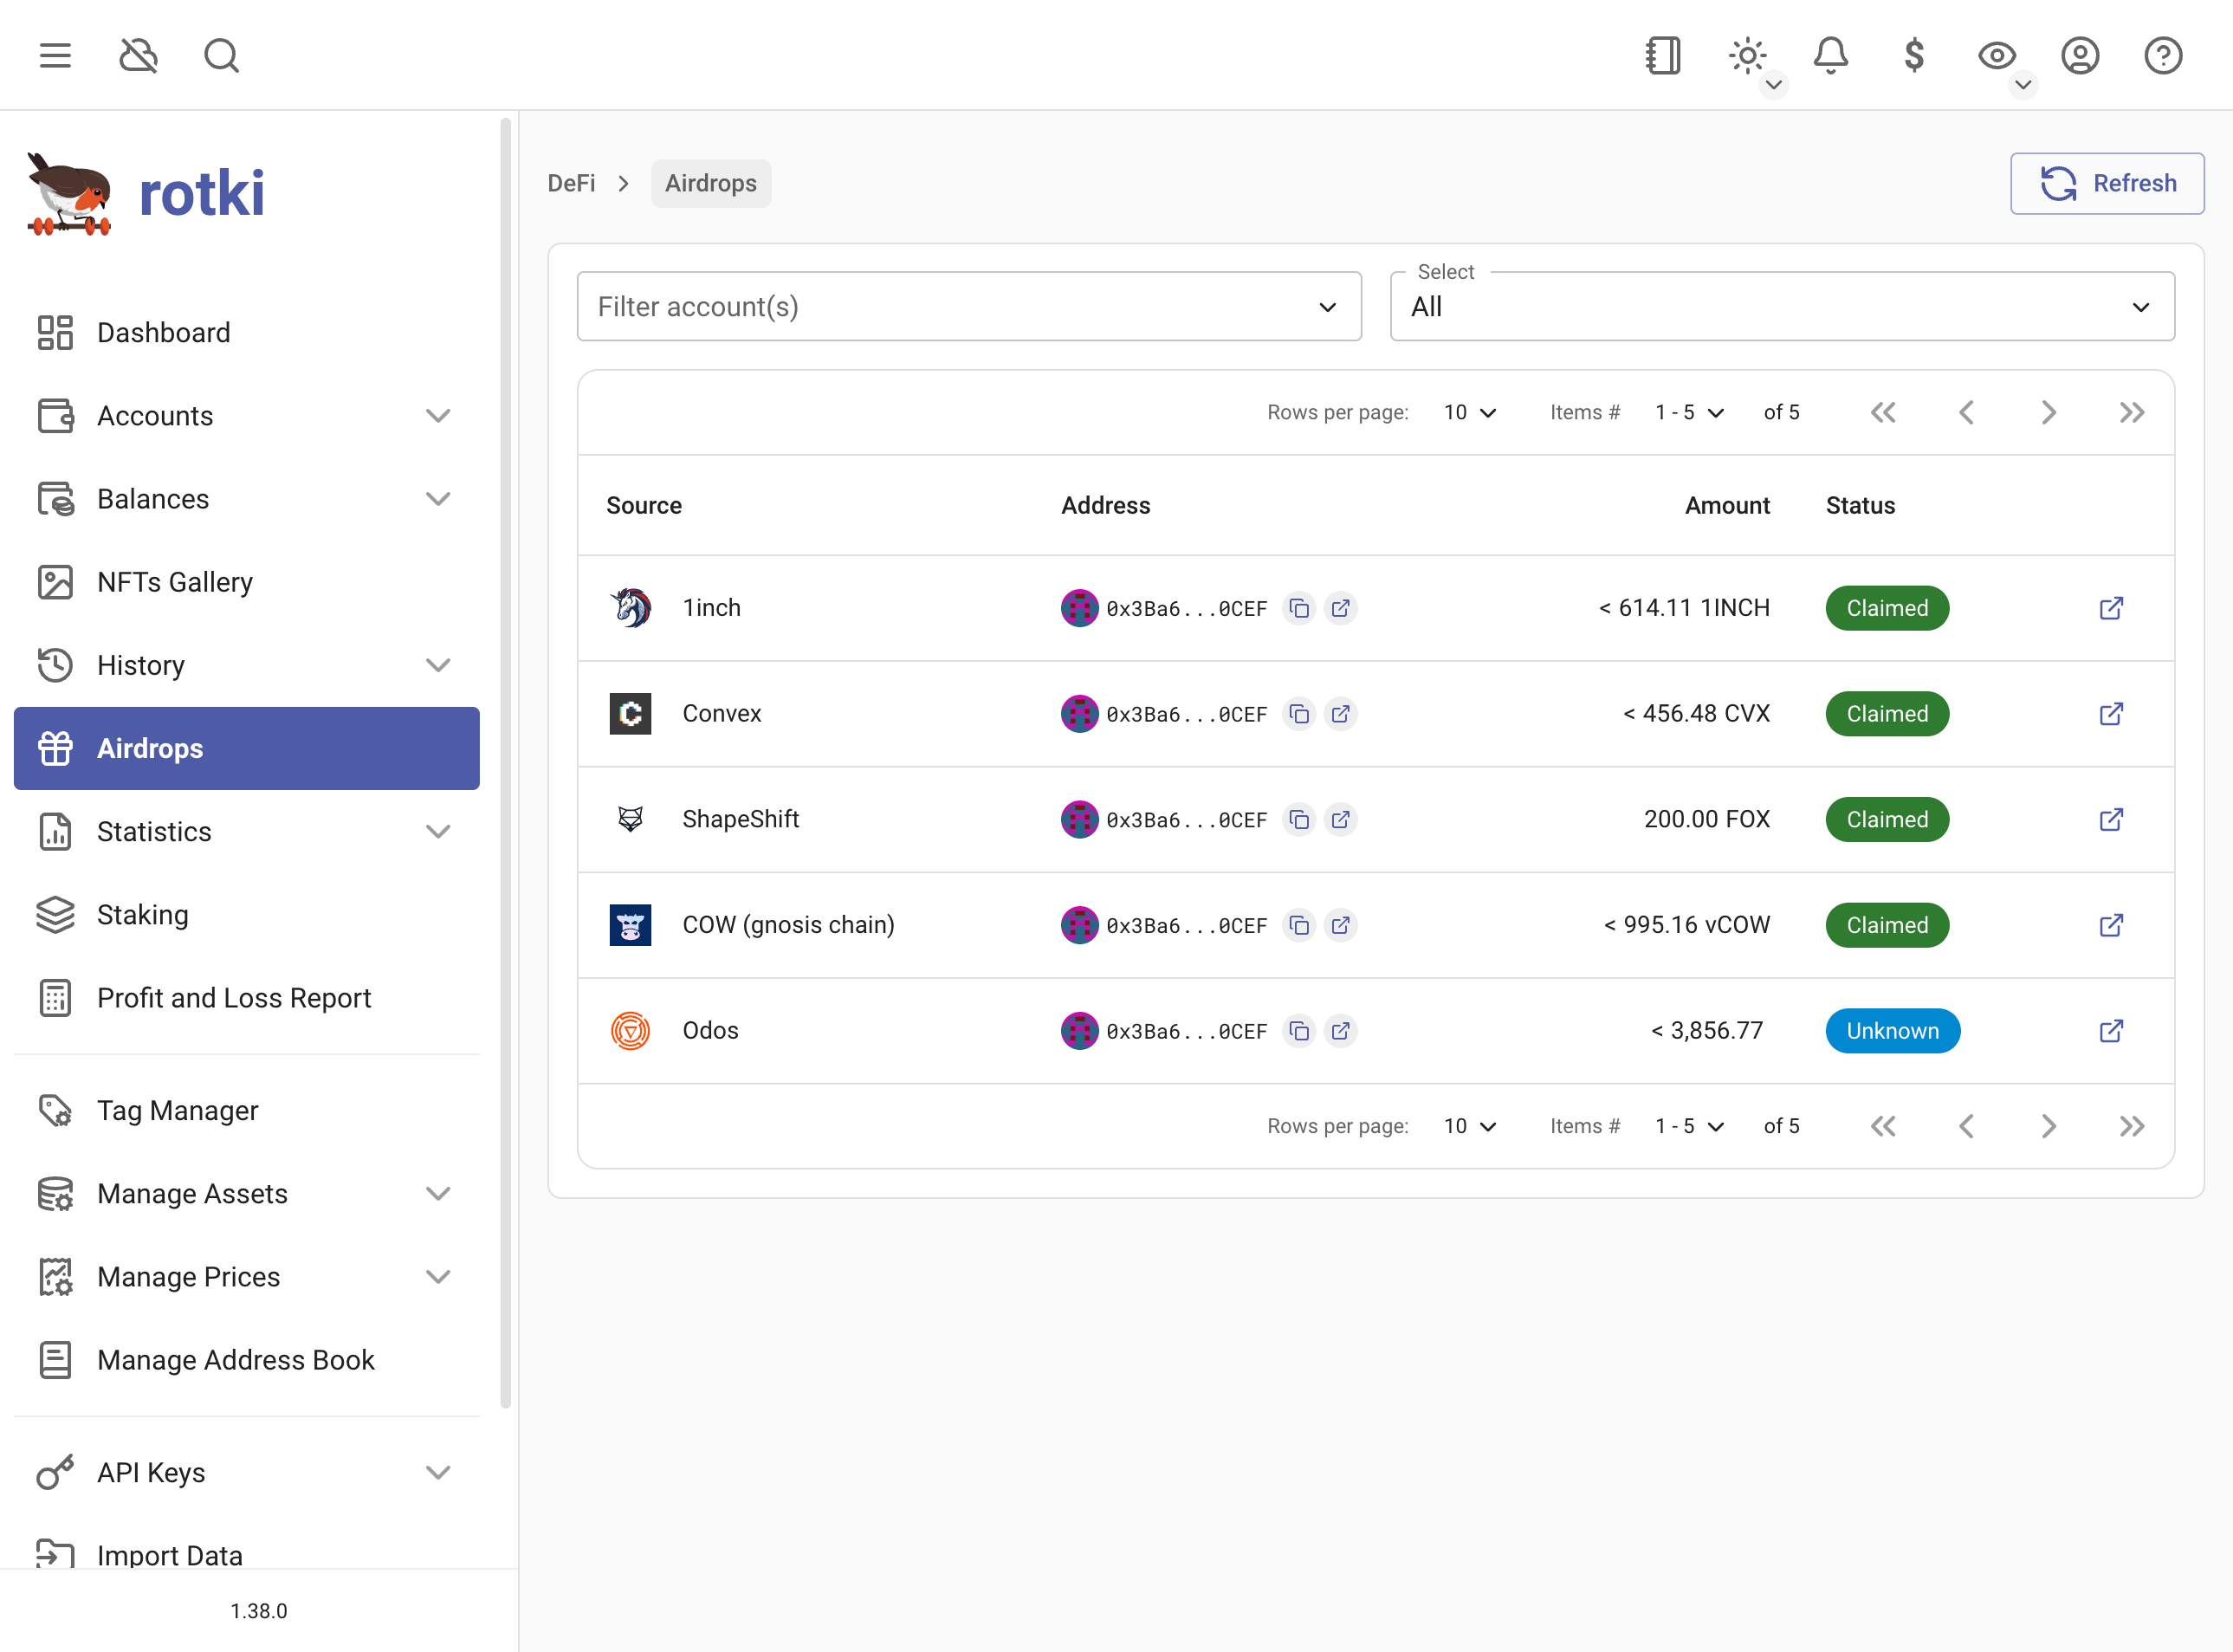Viewport: 2233px width, 1652px height.
Task: Click the Unknown status chip for Odos
Action: (1892, 1031)
